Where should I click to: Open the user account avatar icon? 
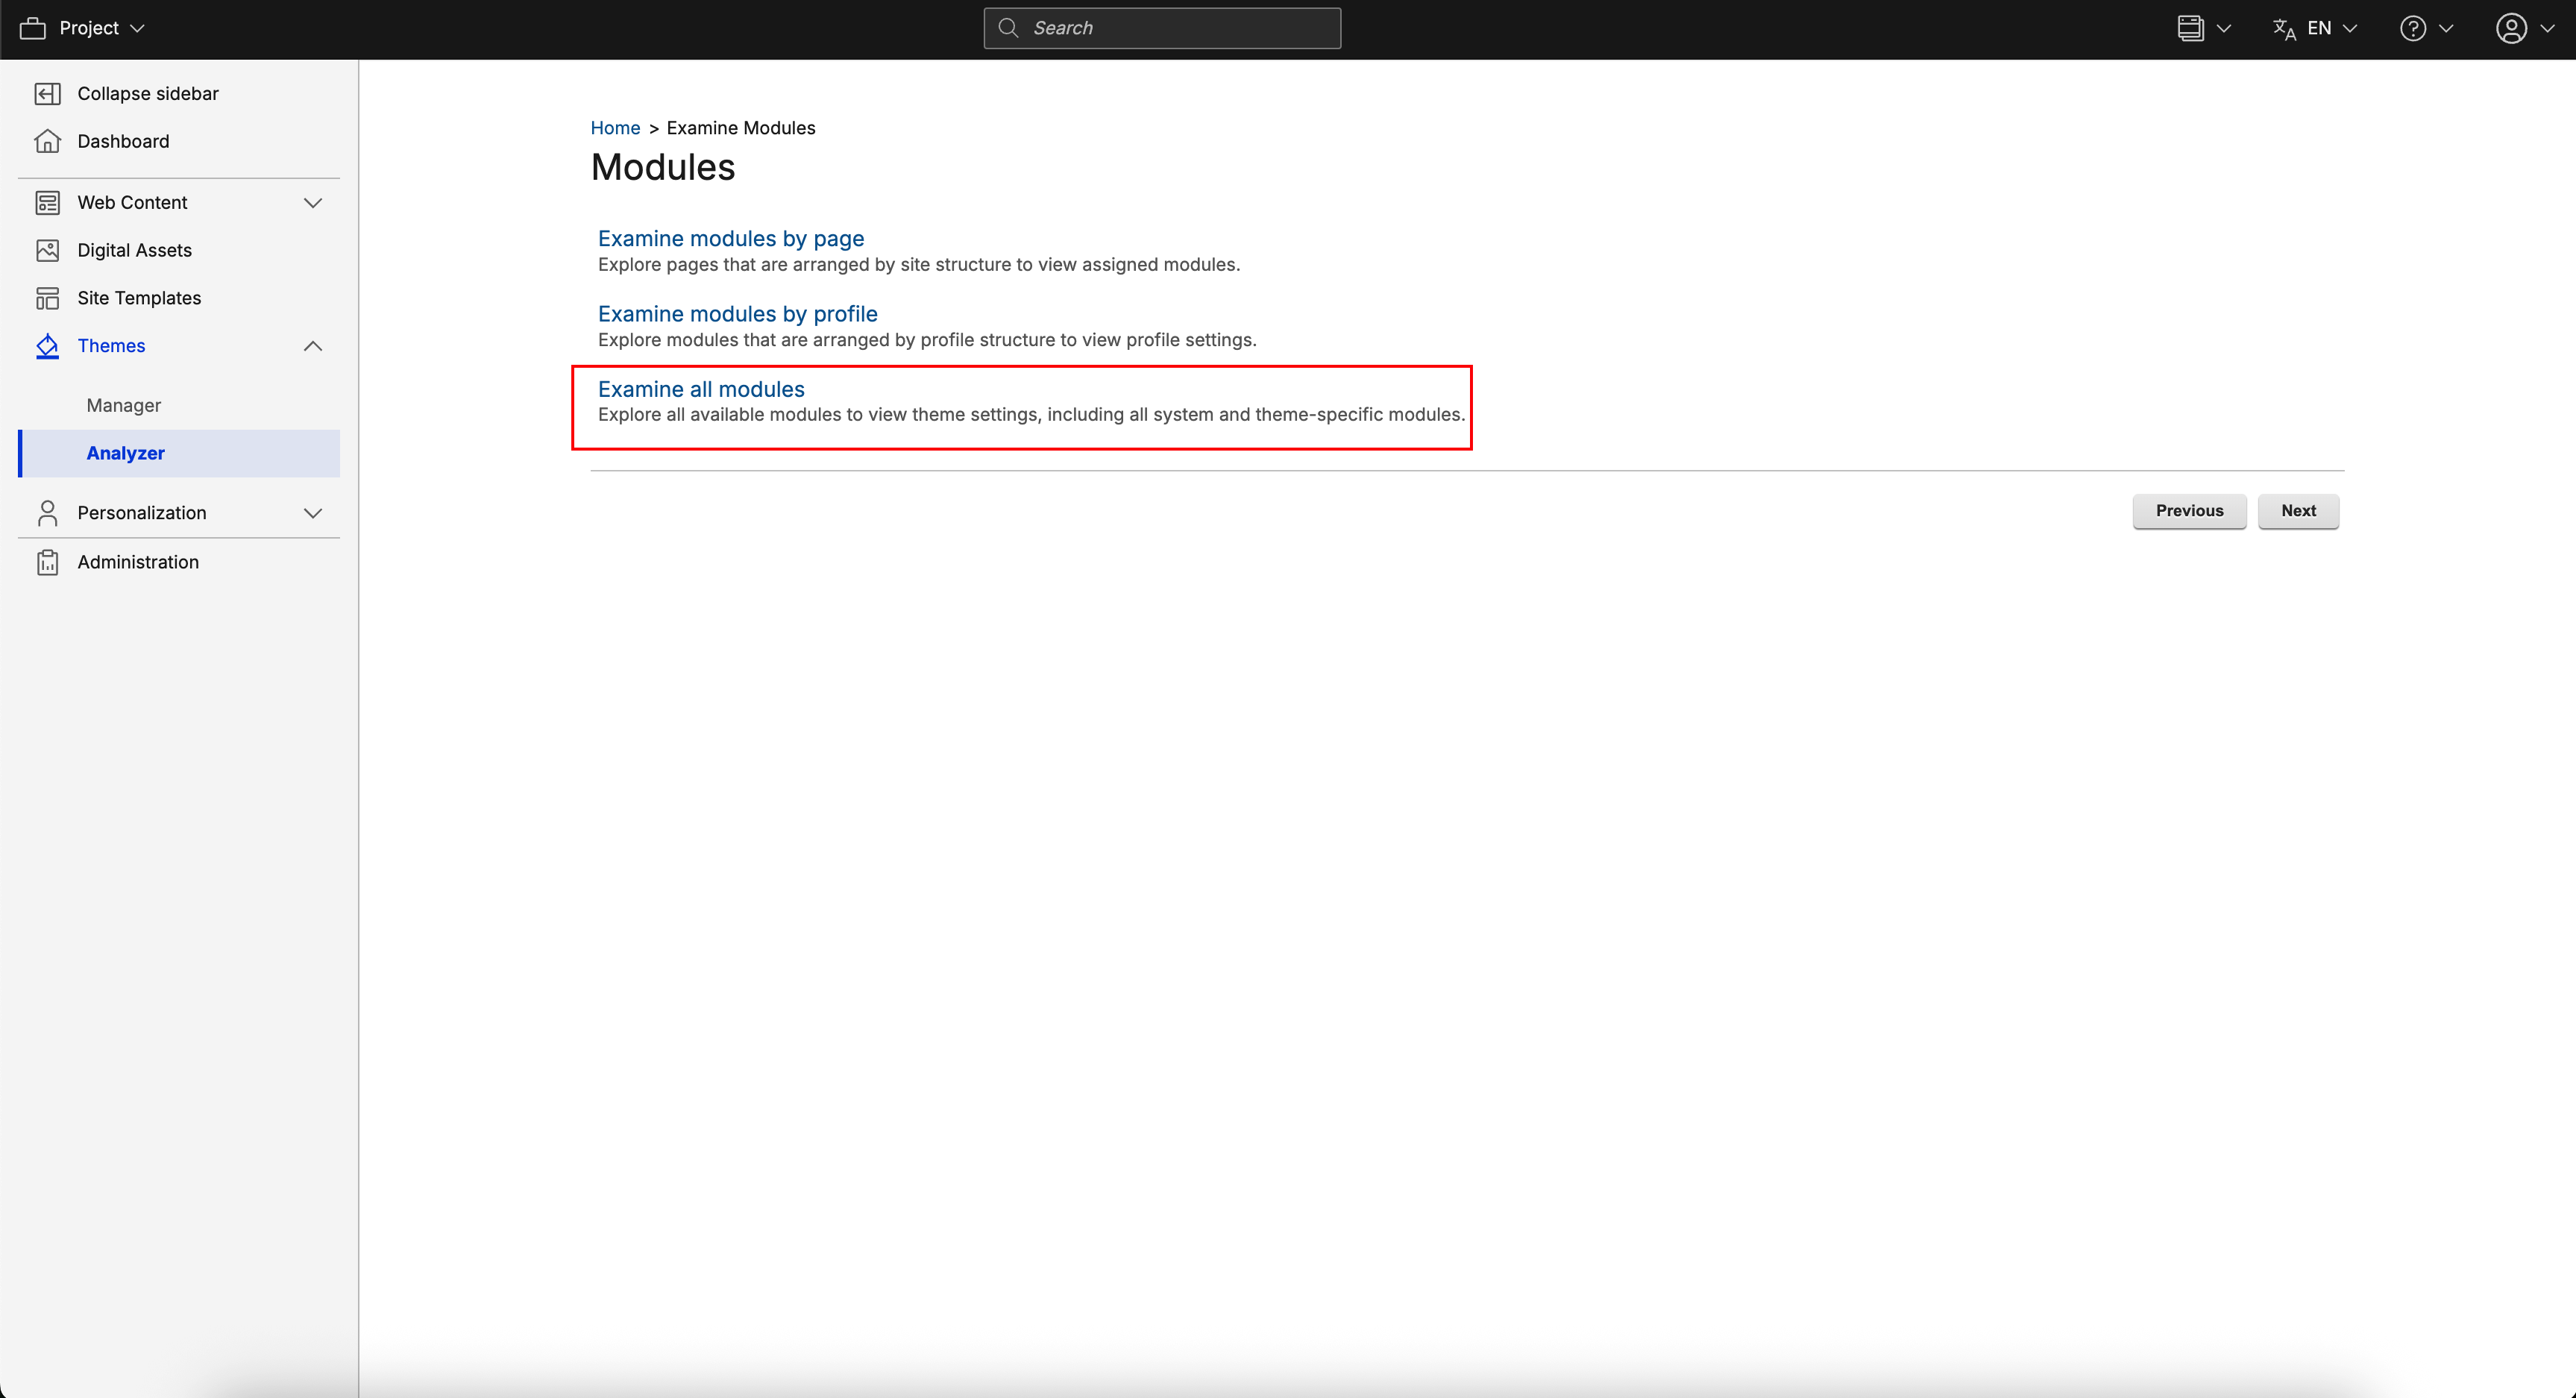(x=2511, y=28)
